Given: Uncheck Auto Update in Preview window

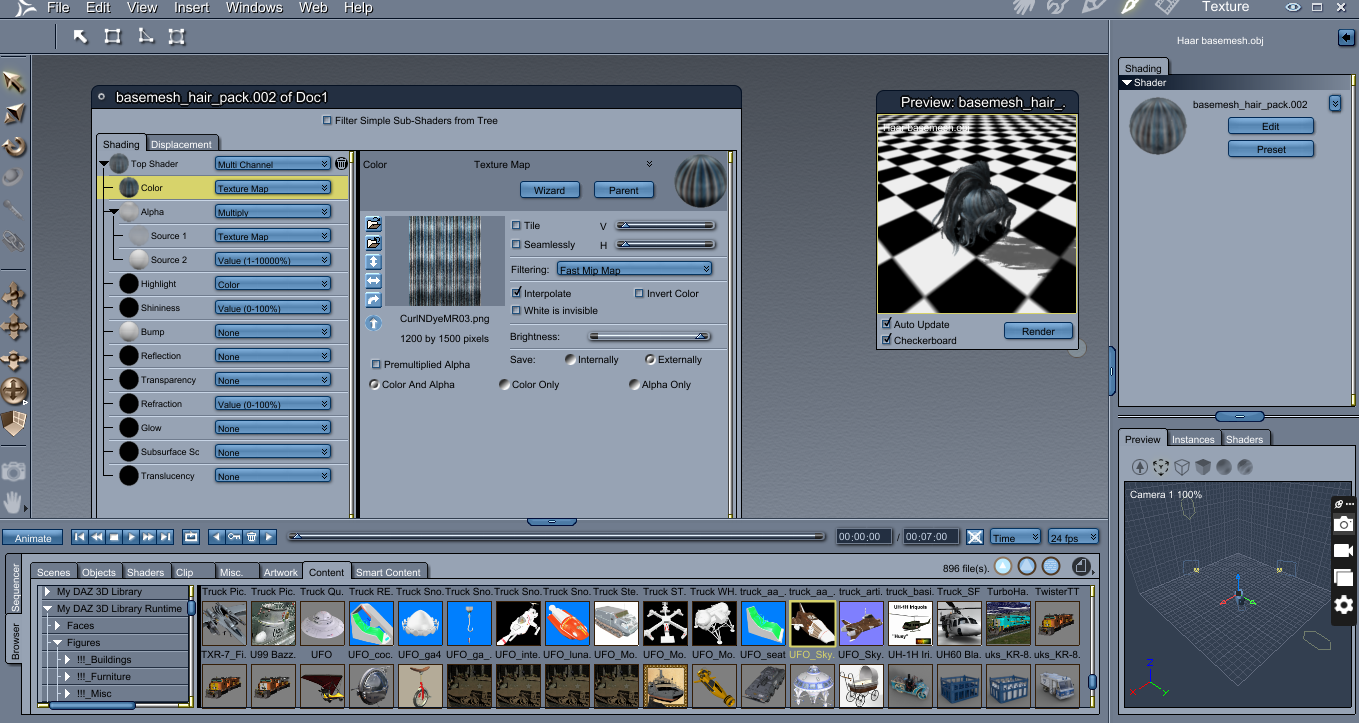Looking at the screenshot, I should tap(886, 324).
